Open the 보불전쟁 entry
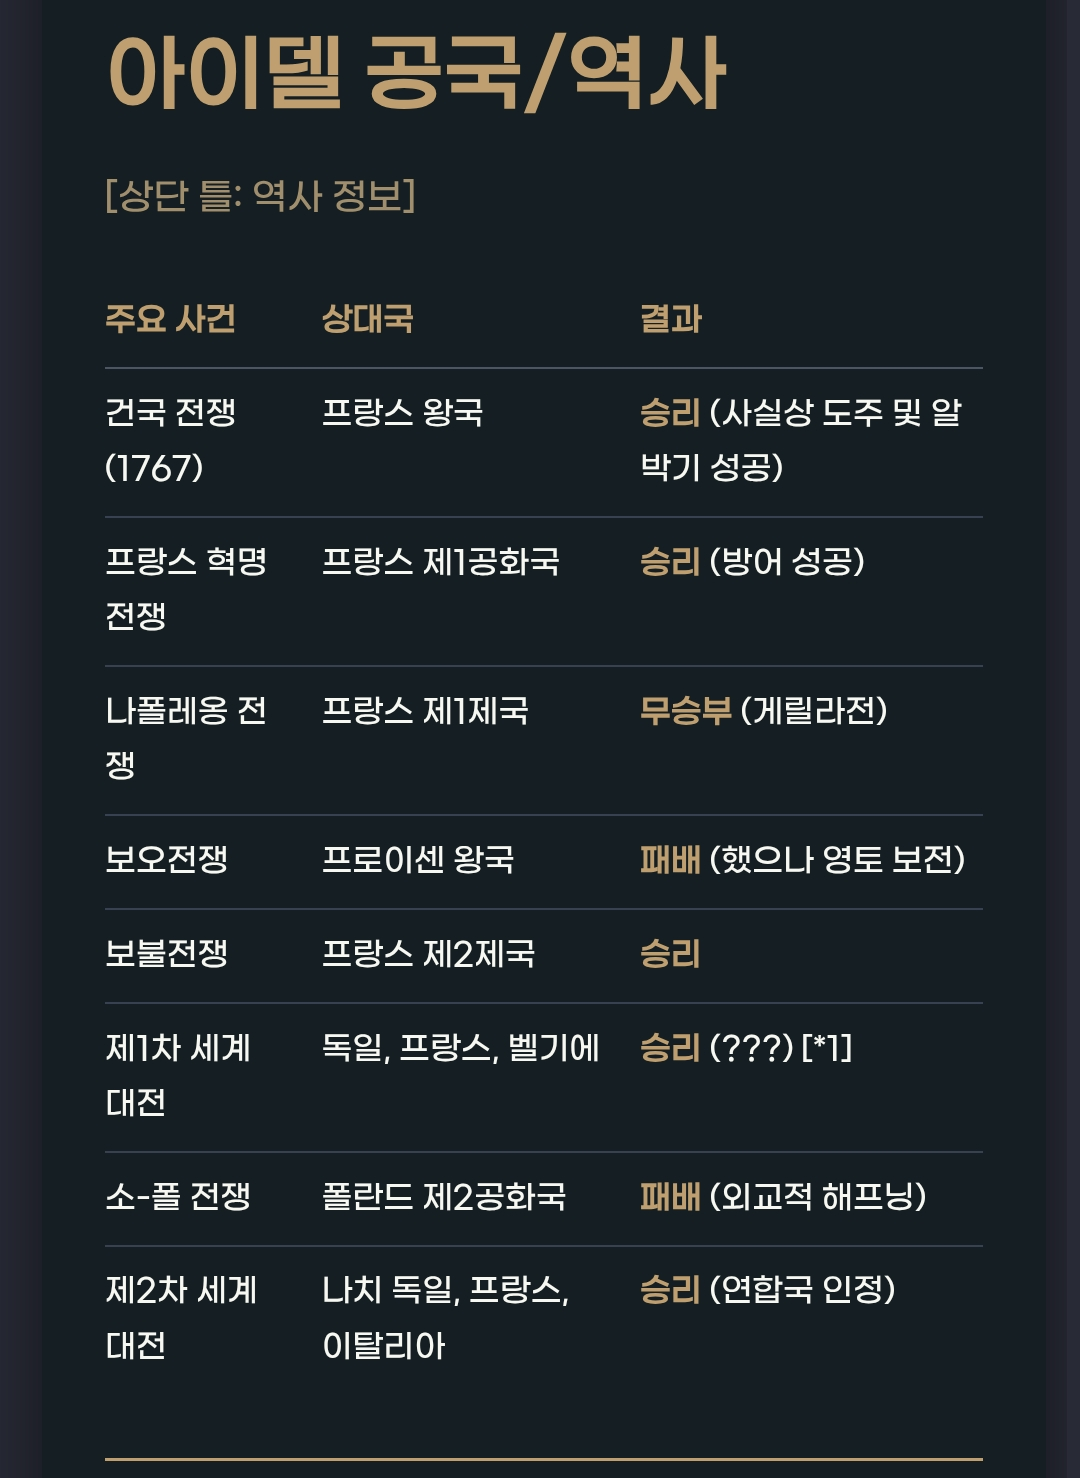The width and height of the screenshot is (1080, 1478). point(167,953)
